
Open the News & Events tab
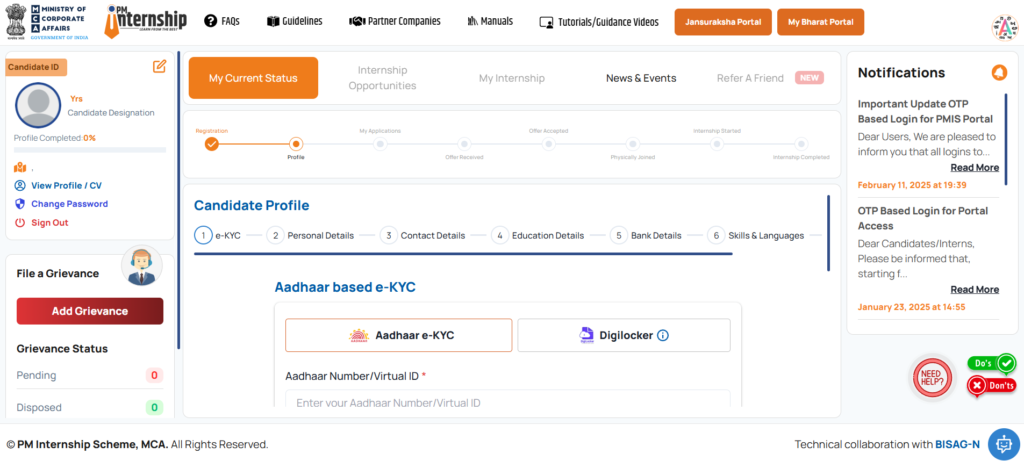(641, 78)
